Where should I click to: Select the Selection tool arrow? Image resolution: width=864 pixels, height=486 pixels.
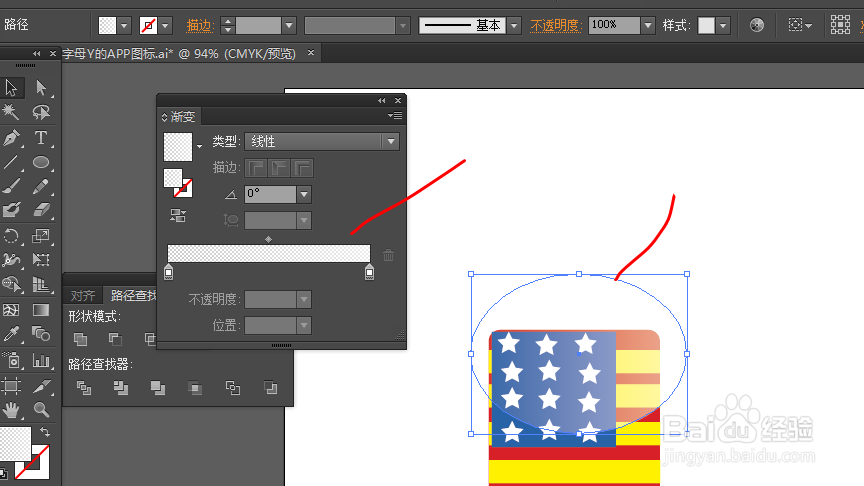tap(11, 88)
